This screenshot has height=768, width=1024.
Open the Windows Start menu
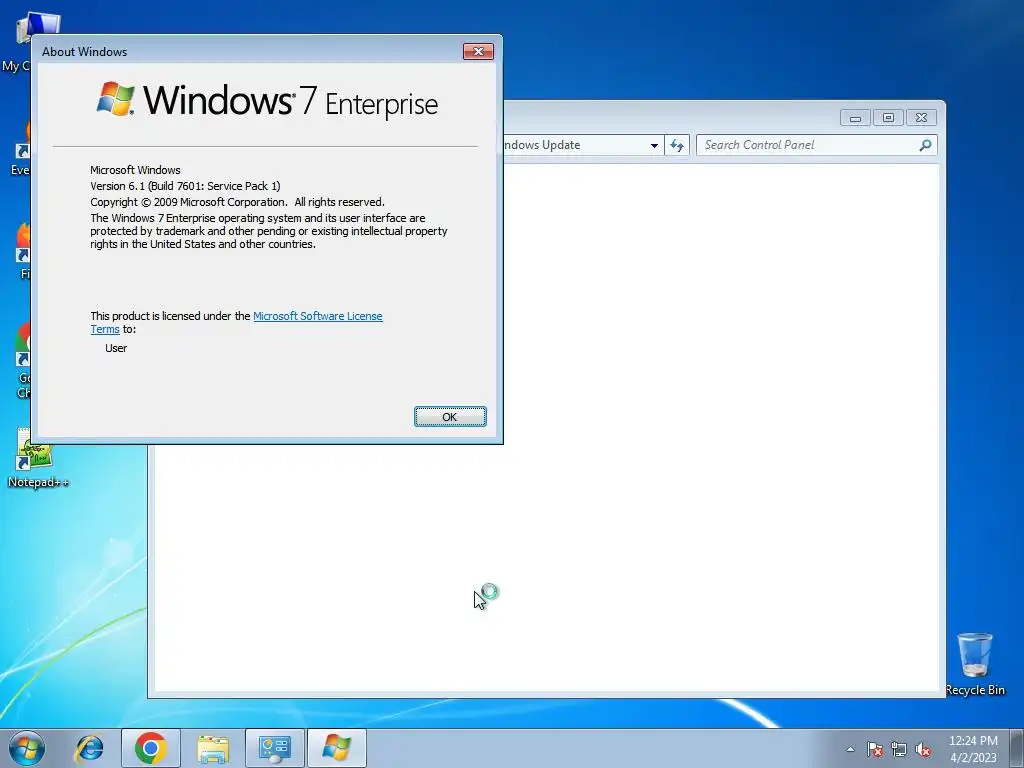pyautogui.click(x=27, y=748)
